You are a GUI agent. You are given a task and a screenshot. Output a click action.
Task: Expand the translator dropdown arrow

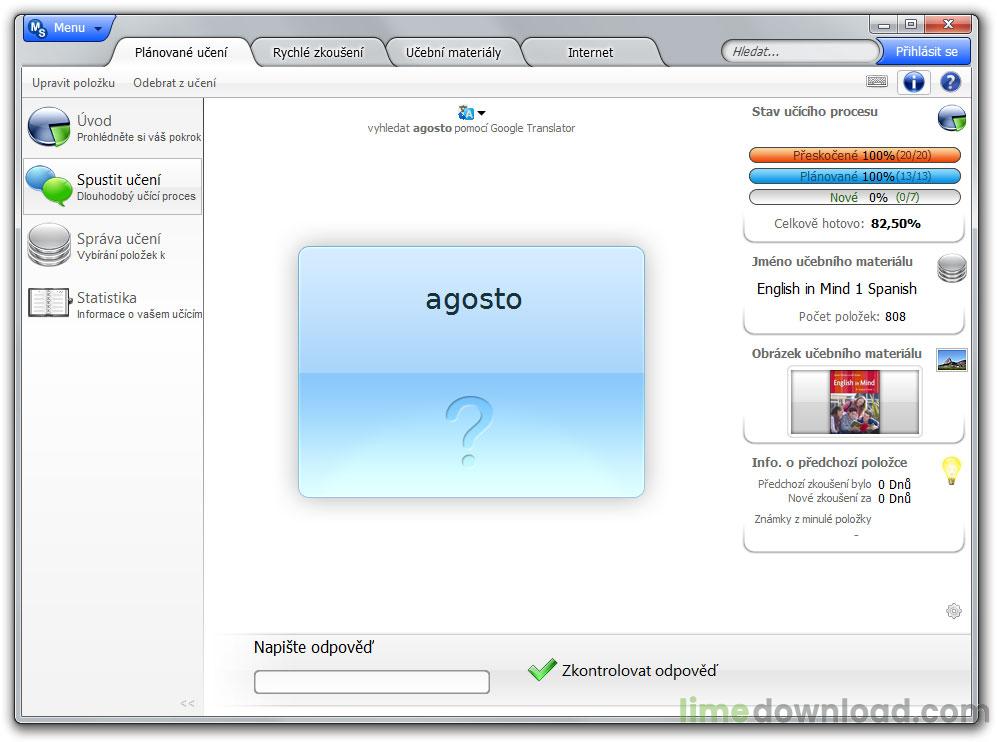[481, 113]
